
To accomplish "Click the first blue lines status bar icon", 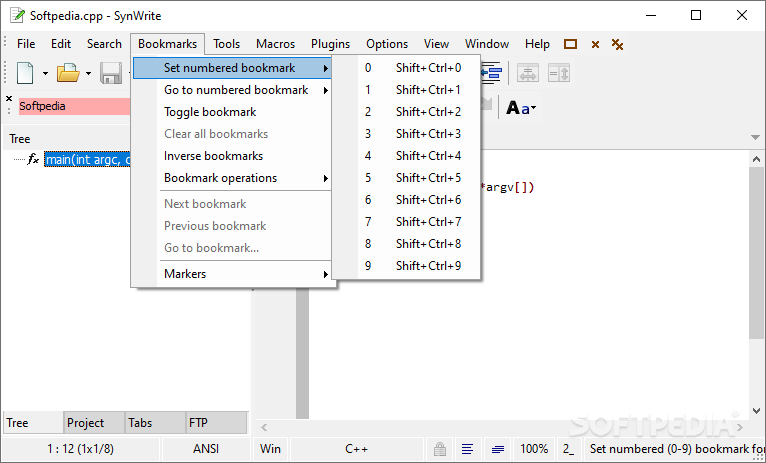I will click(x=468, y=448).
